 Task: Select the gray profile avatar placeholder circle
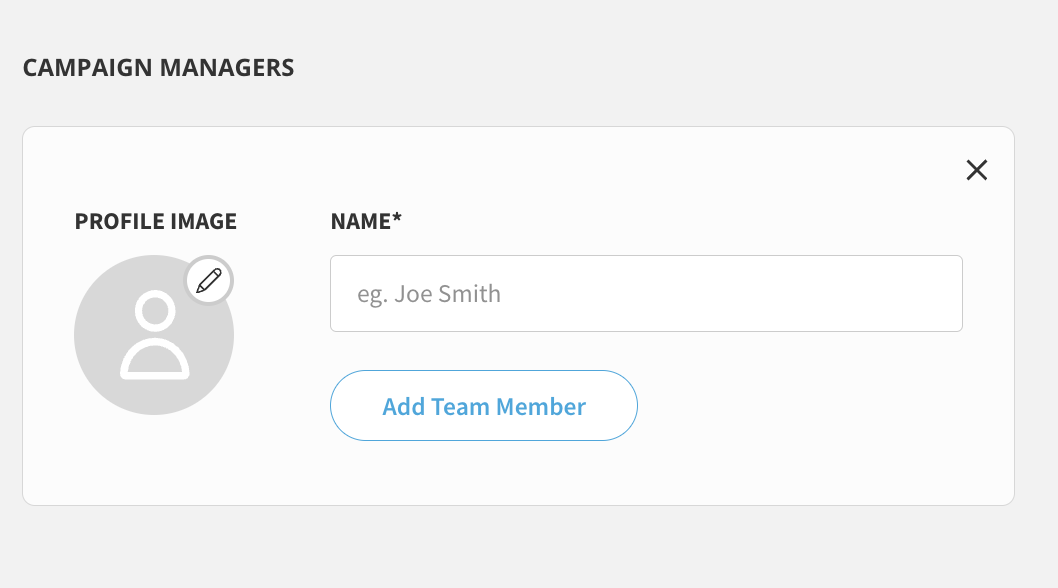(154, 335)
